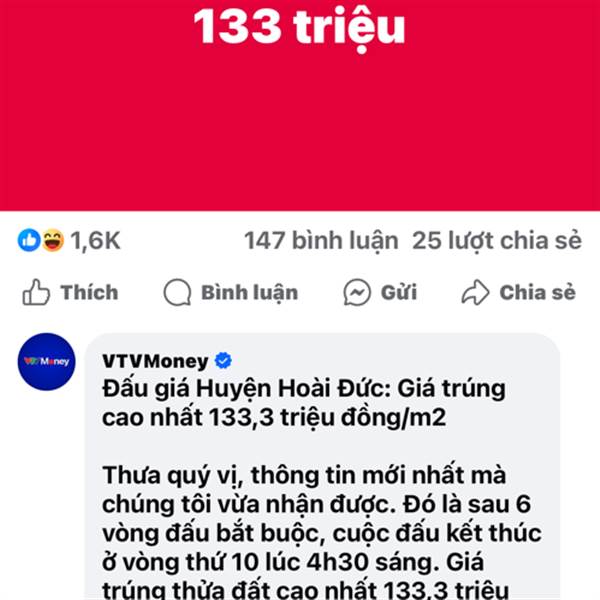
Task: Click the Thích button label
Action: point(90,292)
